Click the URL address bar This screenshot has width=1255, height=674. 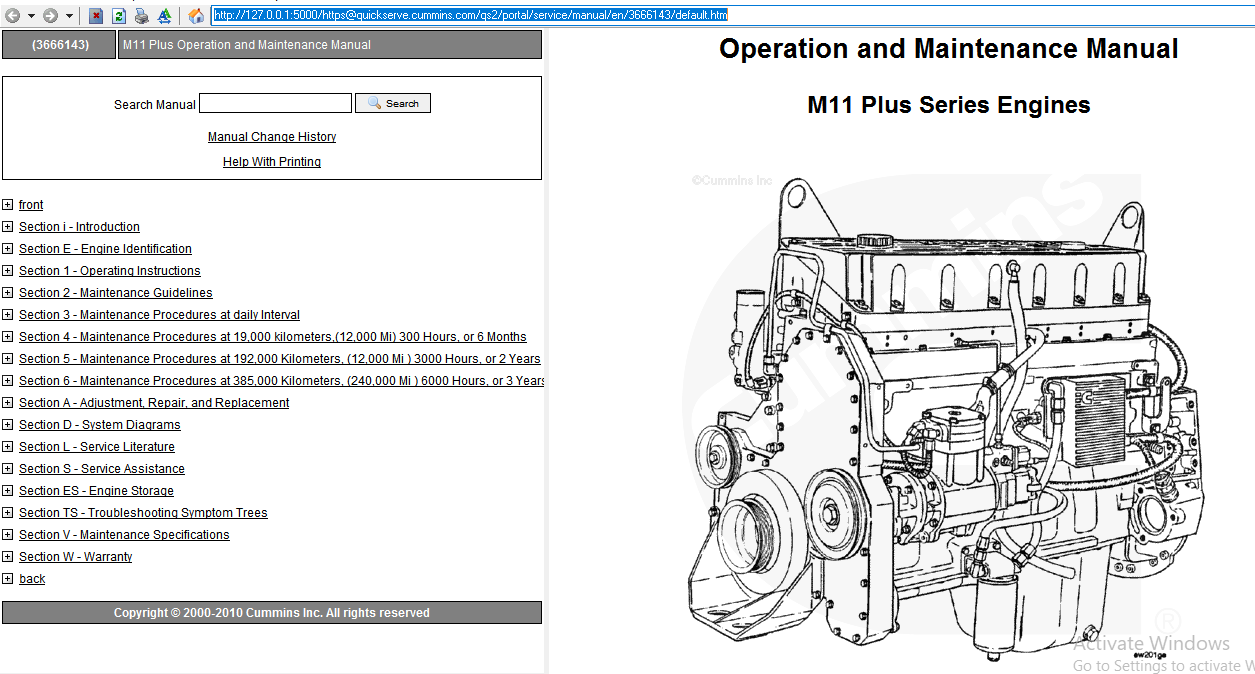click(732, 15)
